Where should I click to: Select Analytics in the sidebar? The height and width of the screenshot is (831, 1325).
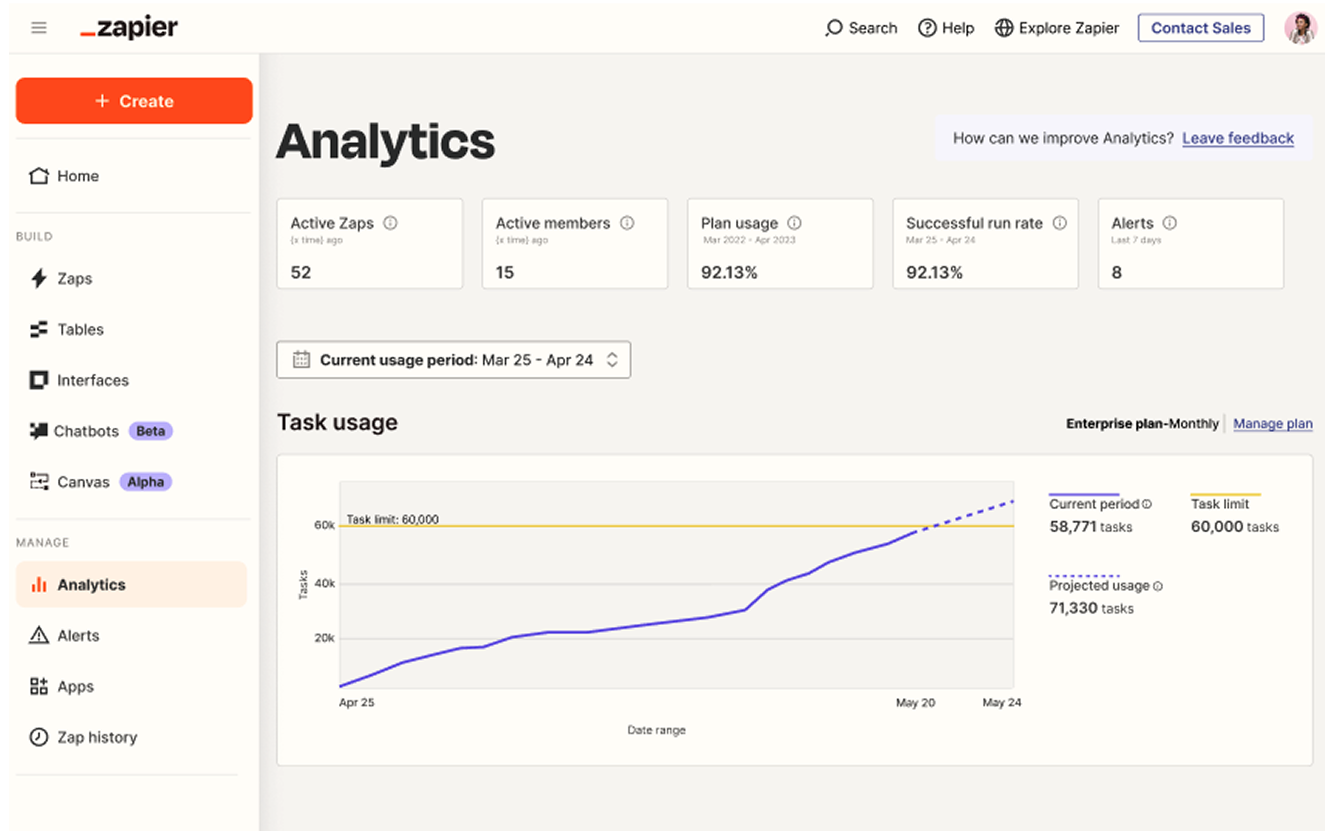click(x=131, y=585)
